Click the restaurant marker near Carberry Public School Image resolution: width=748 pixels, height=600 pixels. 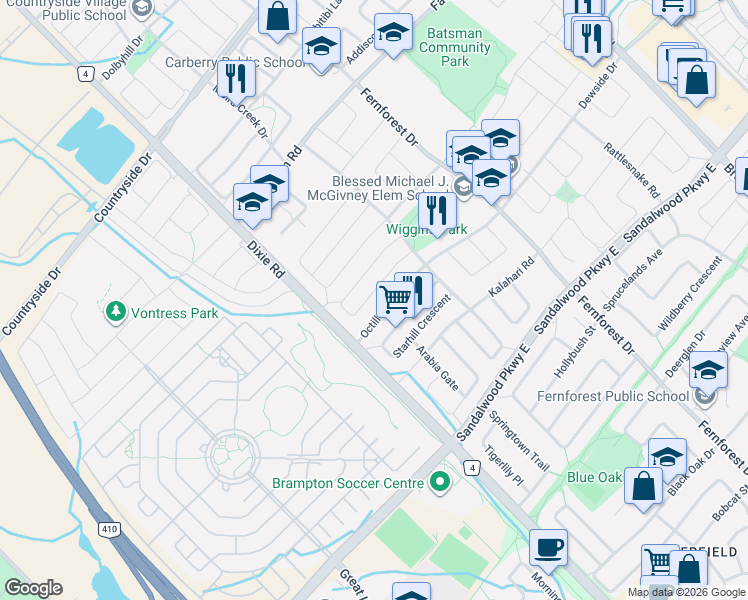tap(236, 80)
